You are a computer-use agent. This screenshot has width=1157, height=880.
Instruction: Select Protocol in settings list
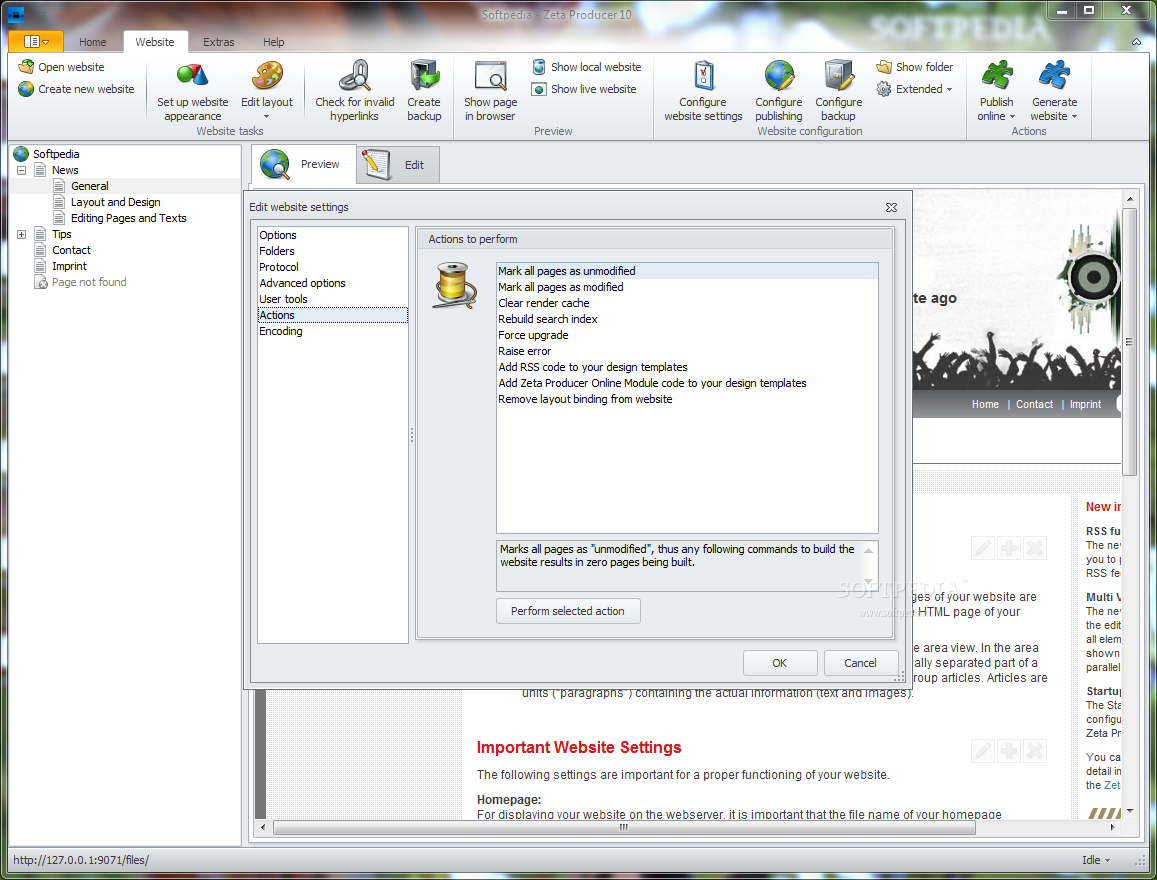tap(332, 267)
